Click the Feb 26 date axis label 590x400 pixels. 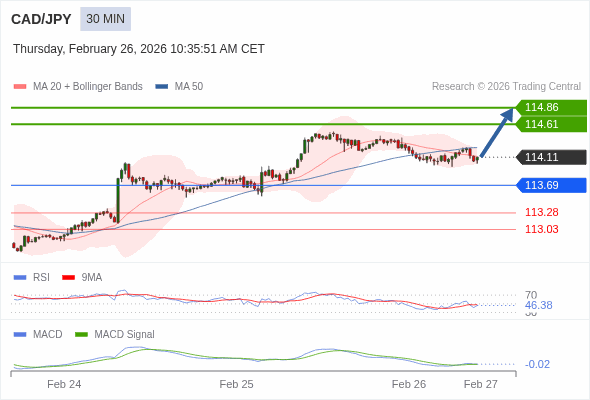[409, 384]
